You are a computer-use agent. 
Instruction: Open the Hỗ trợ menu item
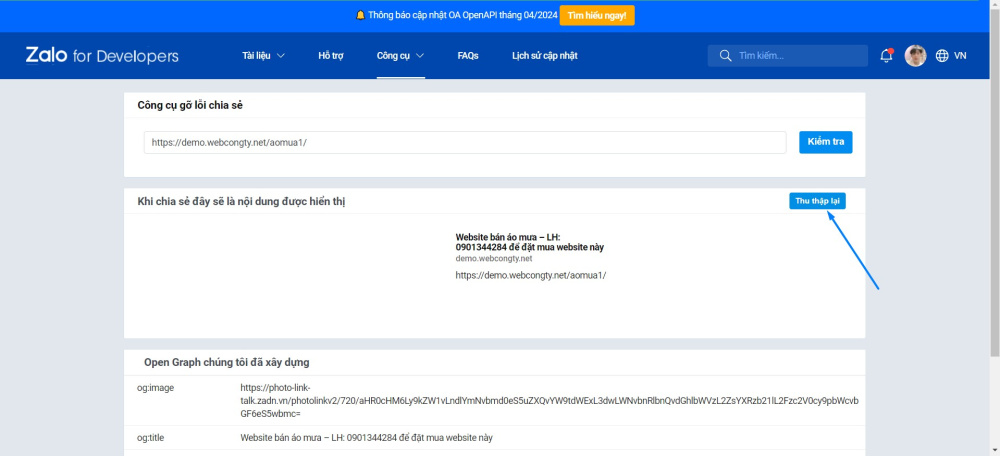click(x=331, y=56)
